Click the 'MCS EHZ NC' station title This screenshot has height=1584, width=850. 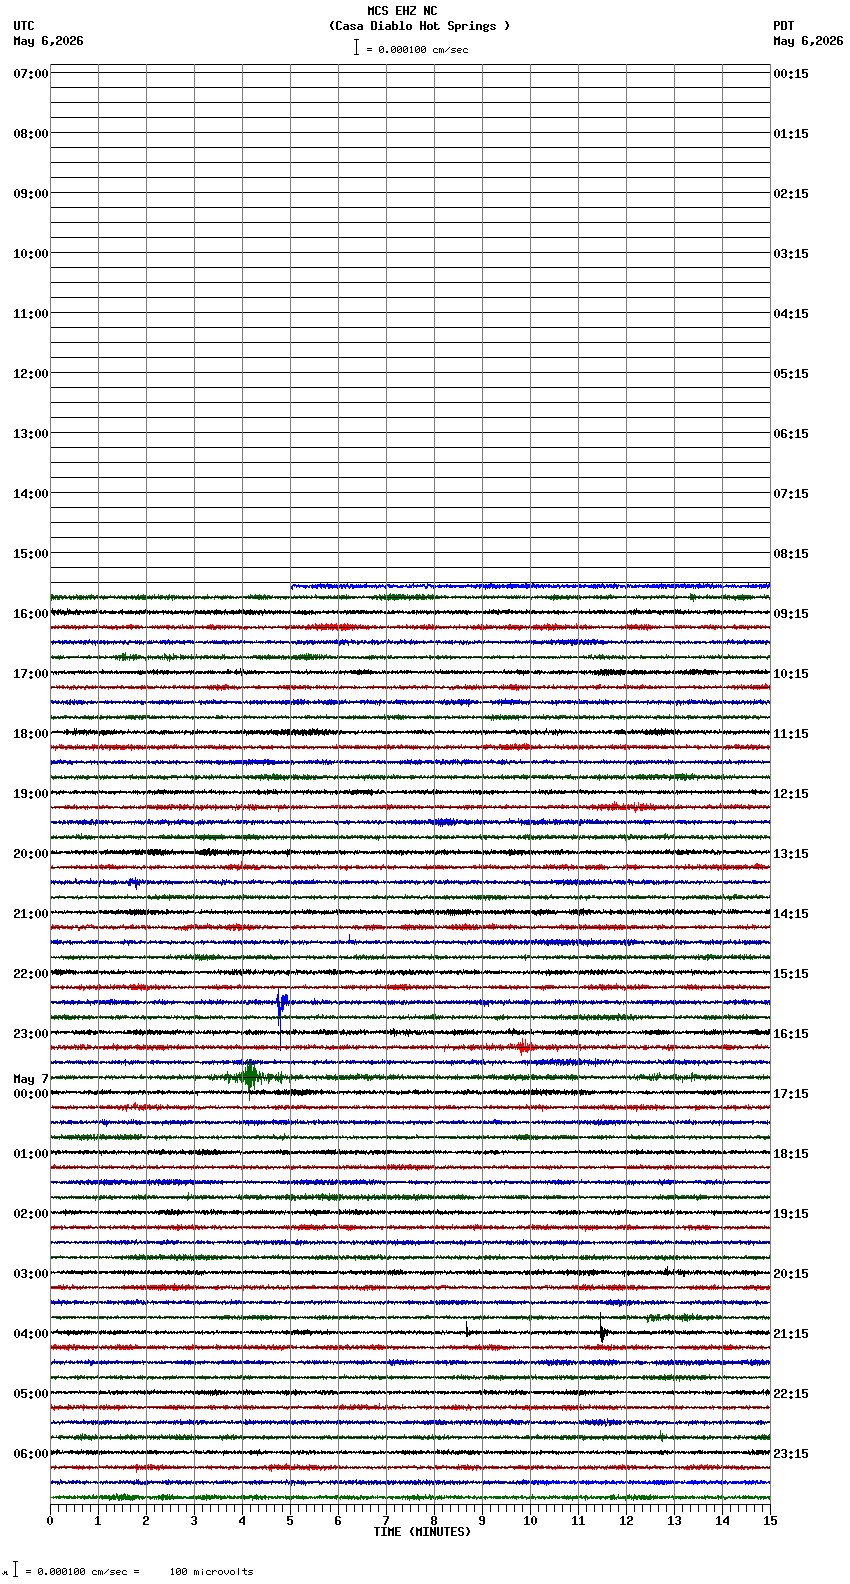(x=402, y=11)
